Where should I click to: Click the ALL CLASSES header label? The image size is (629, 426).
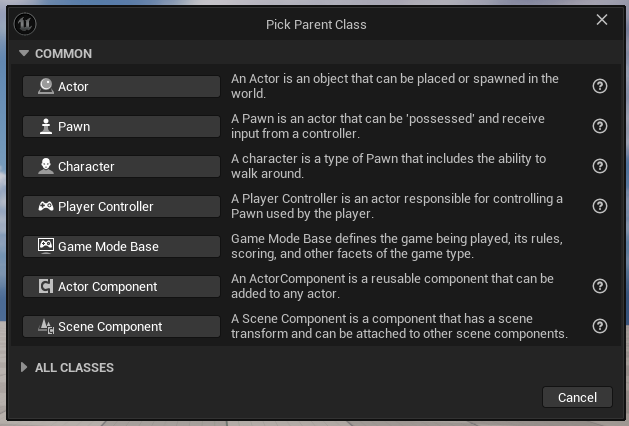pos(74,367)
